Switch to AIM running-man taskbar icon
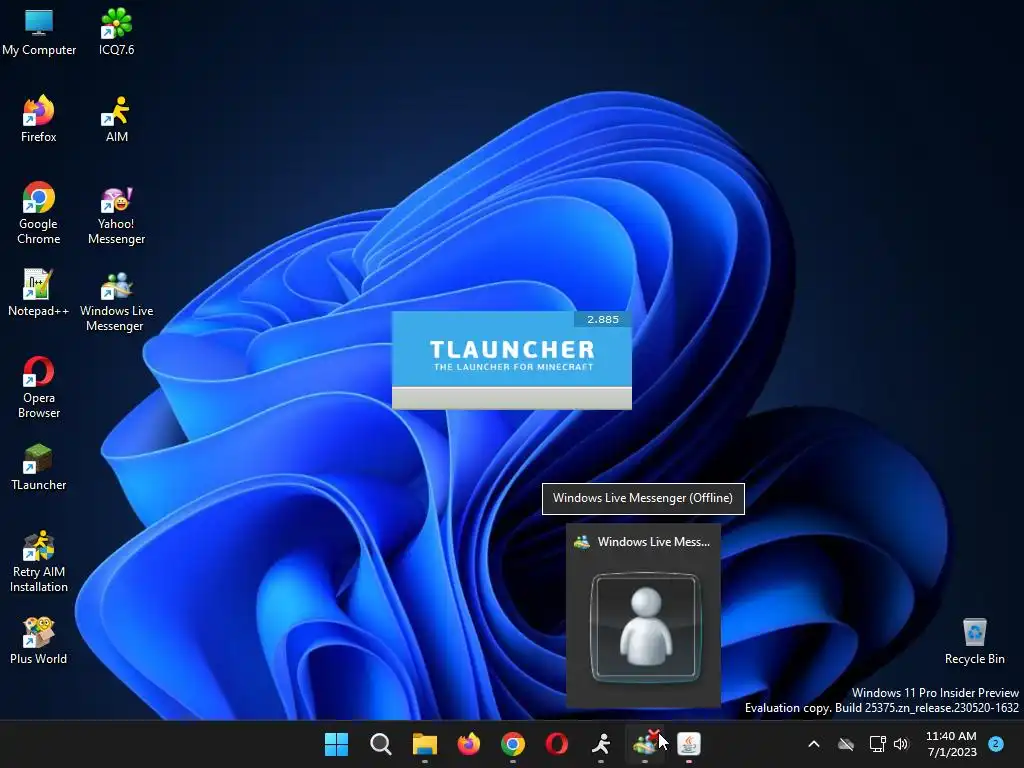 pyautogui.click(x=601, y=744)
